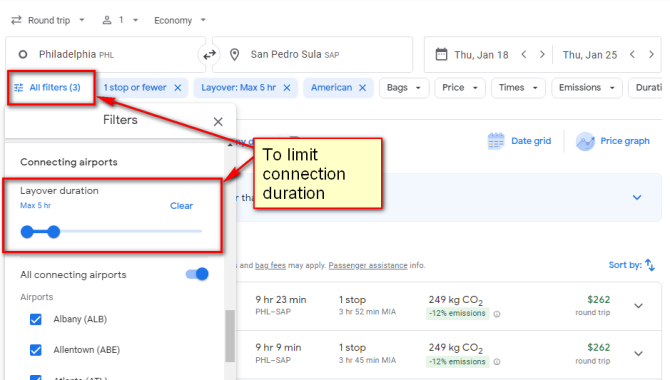670x380 pixels.
Task: Expand the 9 hr 9 min flight details
Action: point(638,353)
